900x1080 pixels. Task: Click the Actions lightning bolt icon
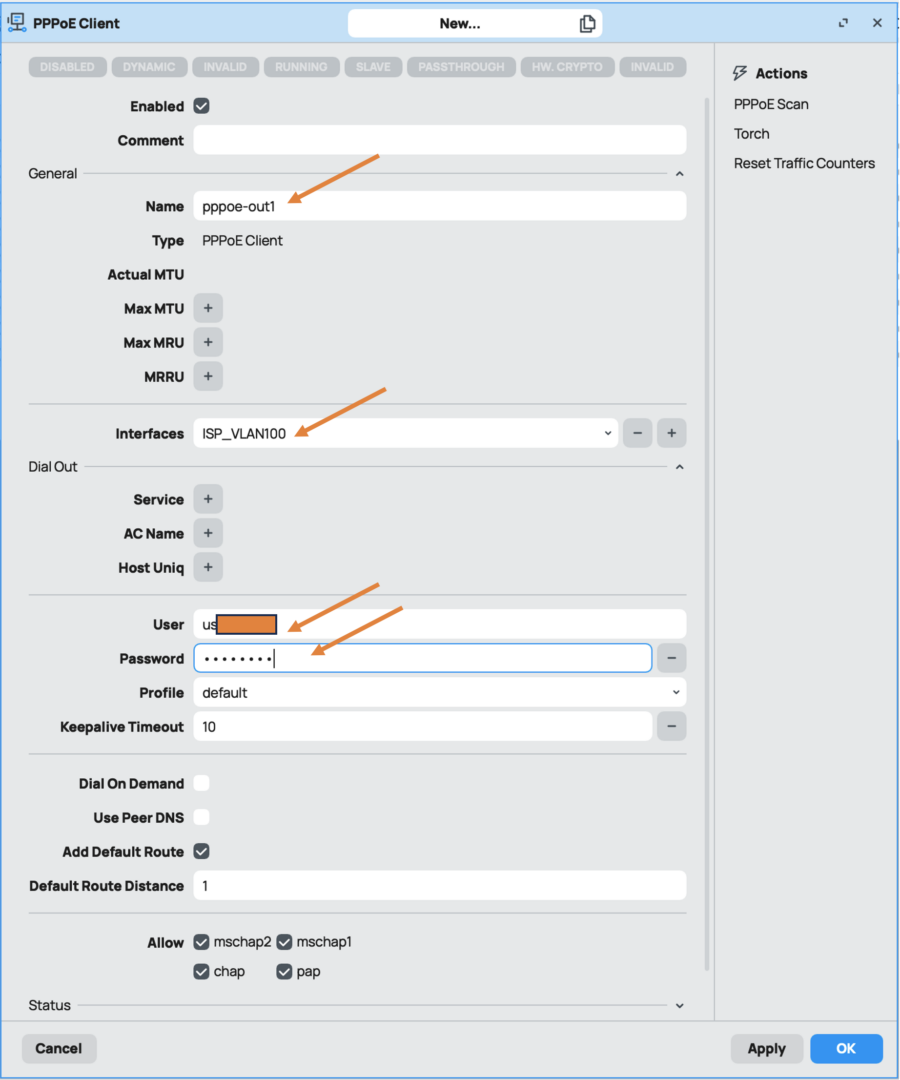click(x=740, y=72)
